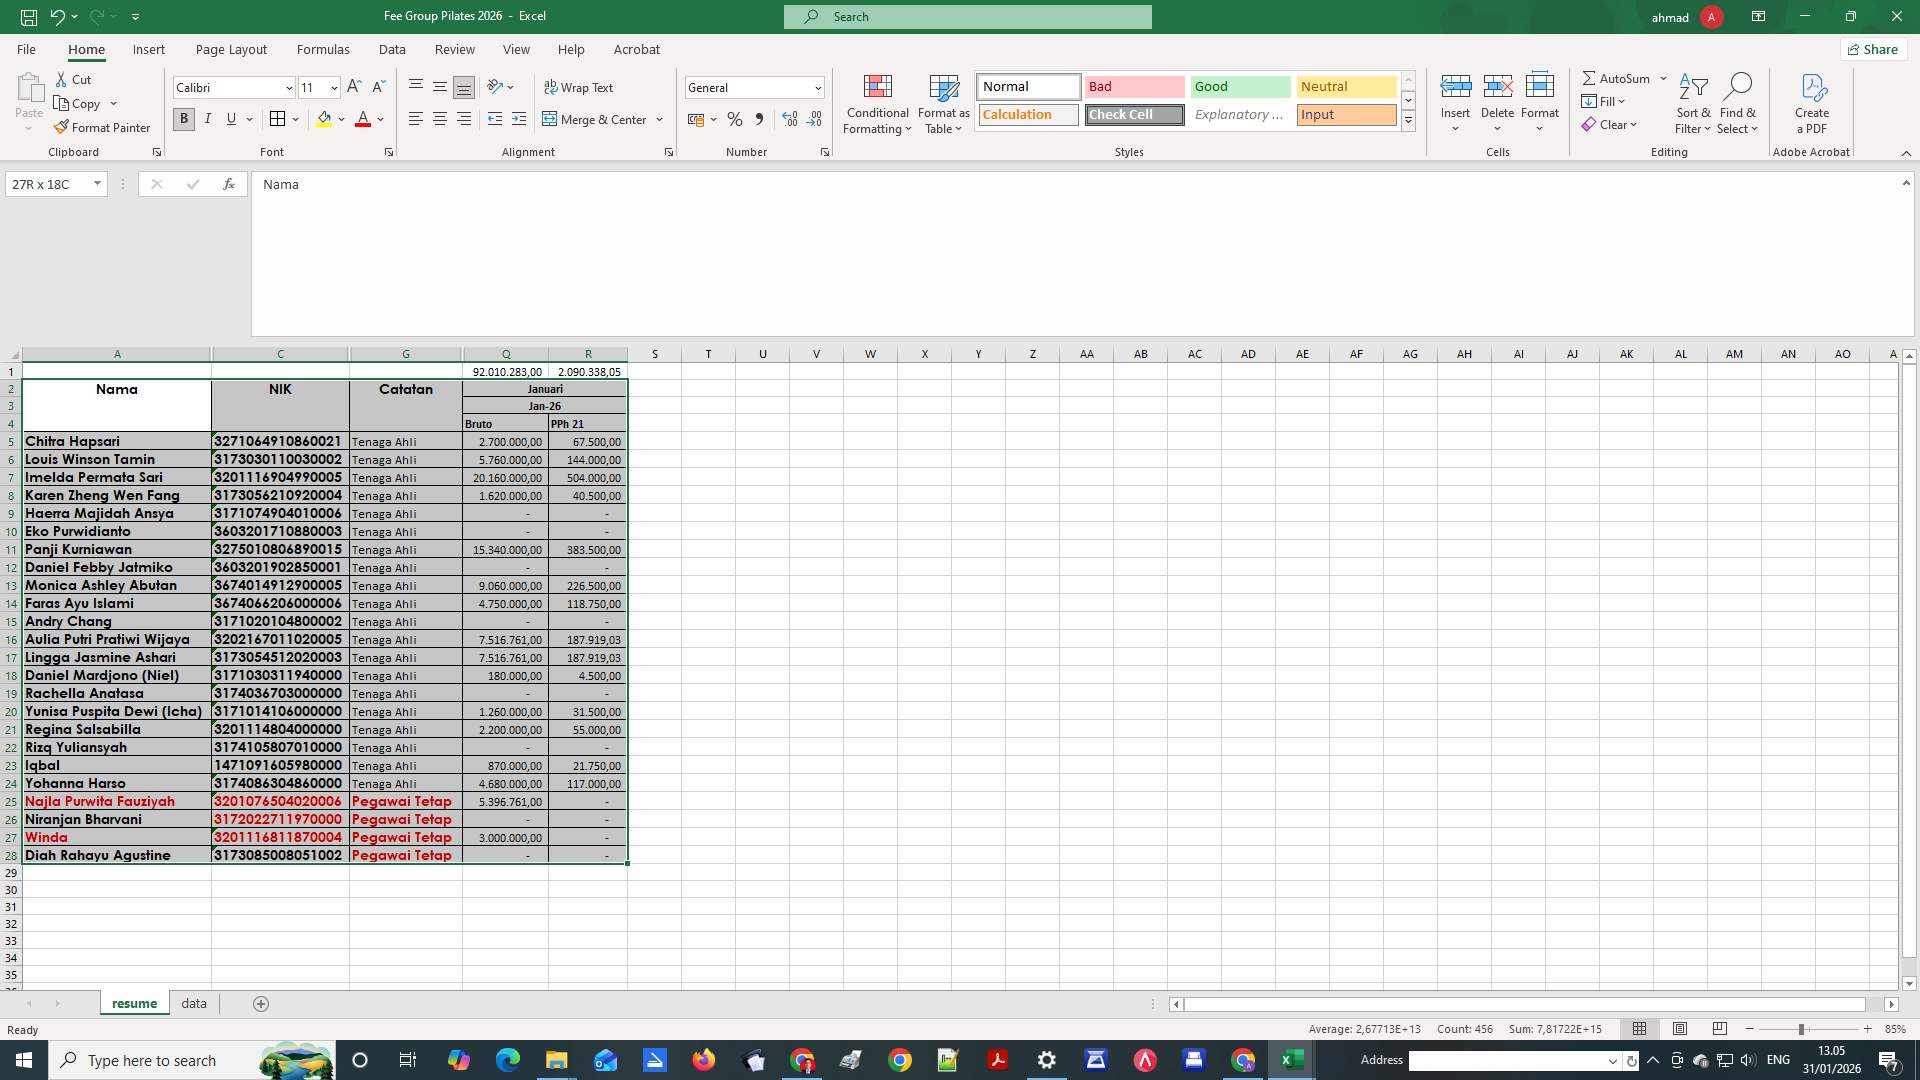The height and width of the screenshot is (1080, 1920).
Task: Select the Wrap Text icon
Action: pos(552,87)
